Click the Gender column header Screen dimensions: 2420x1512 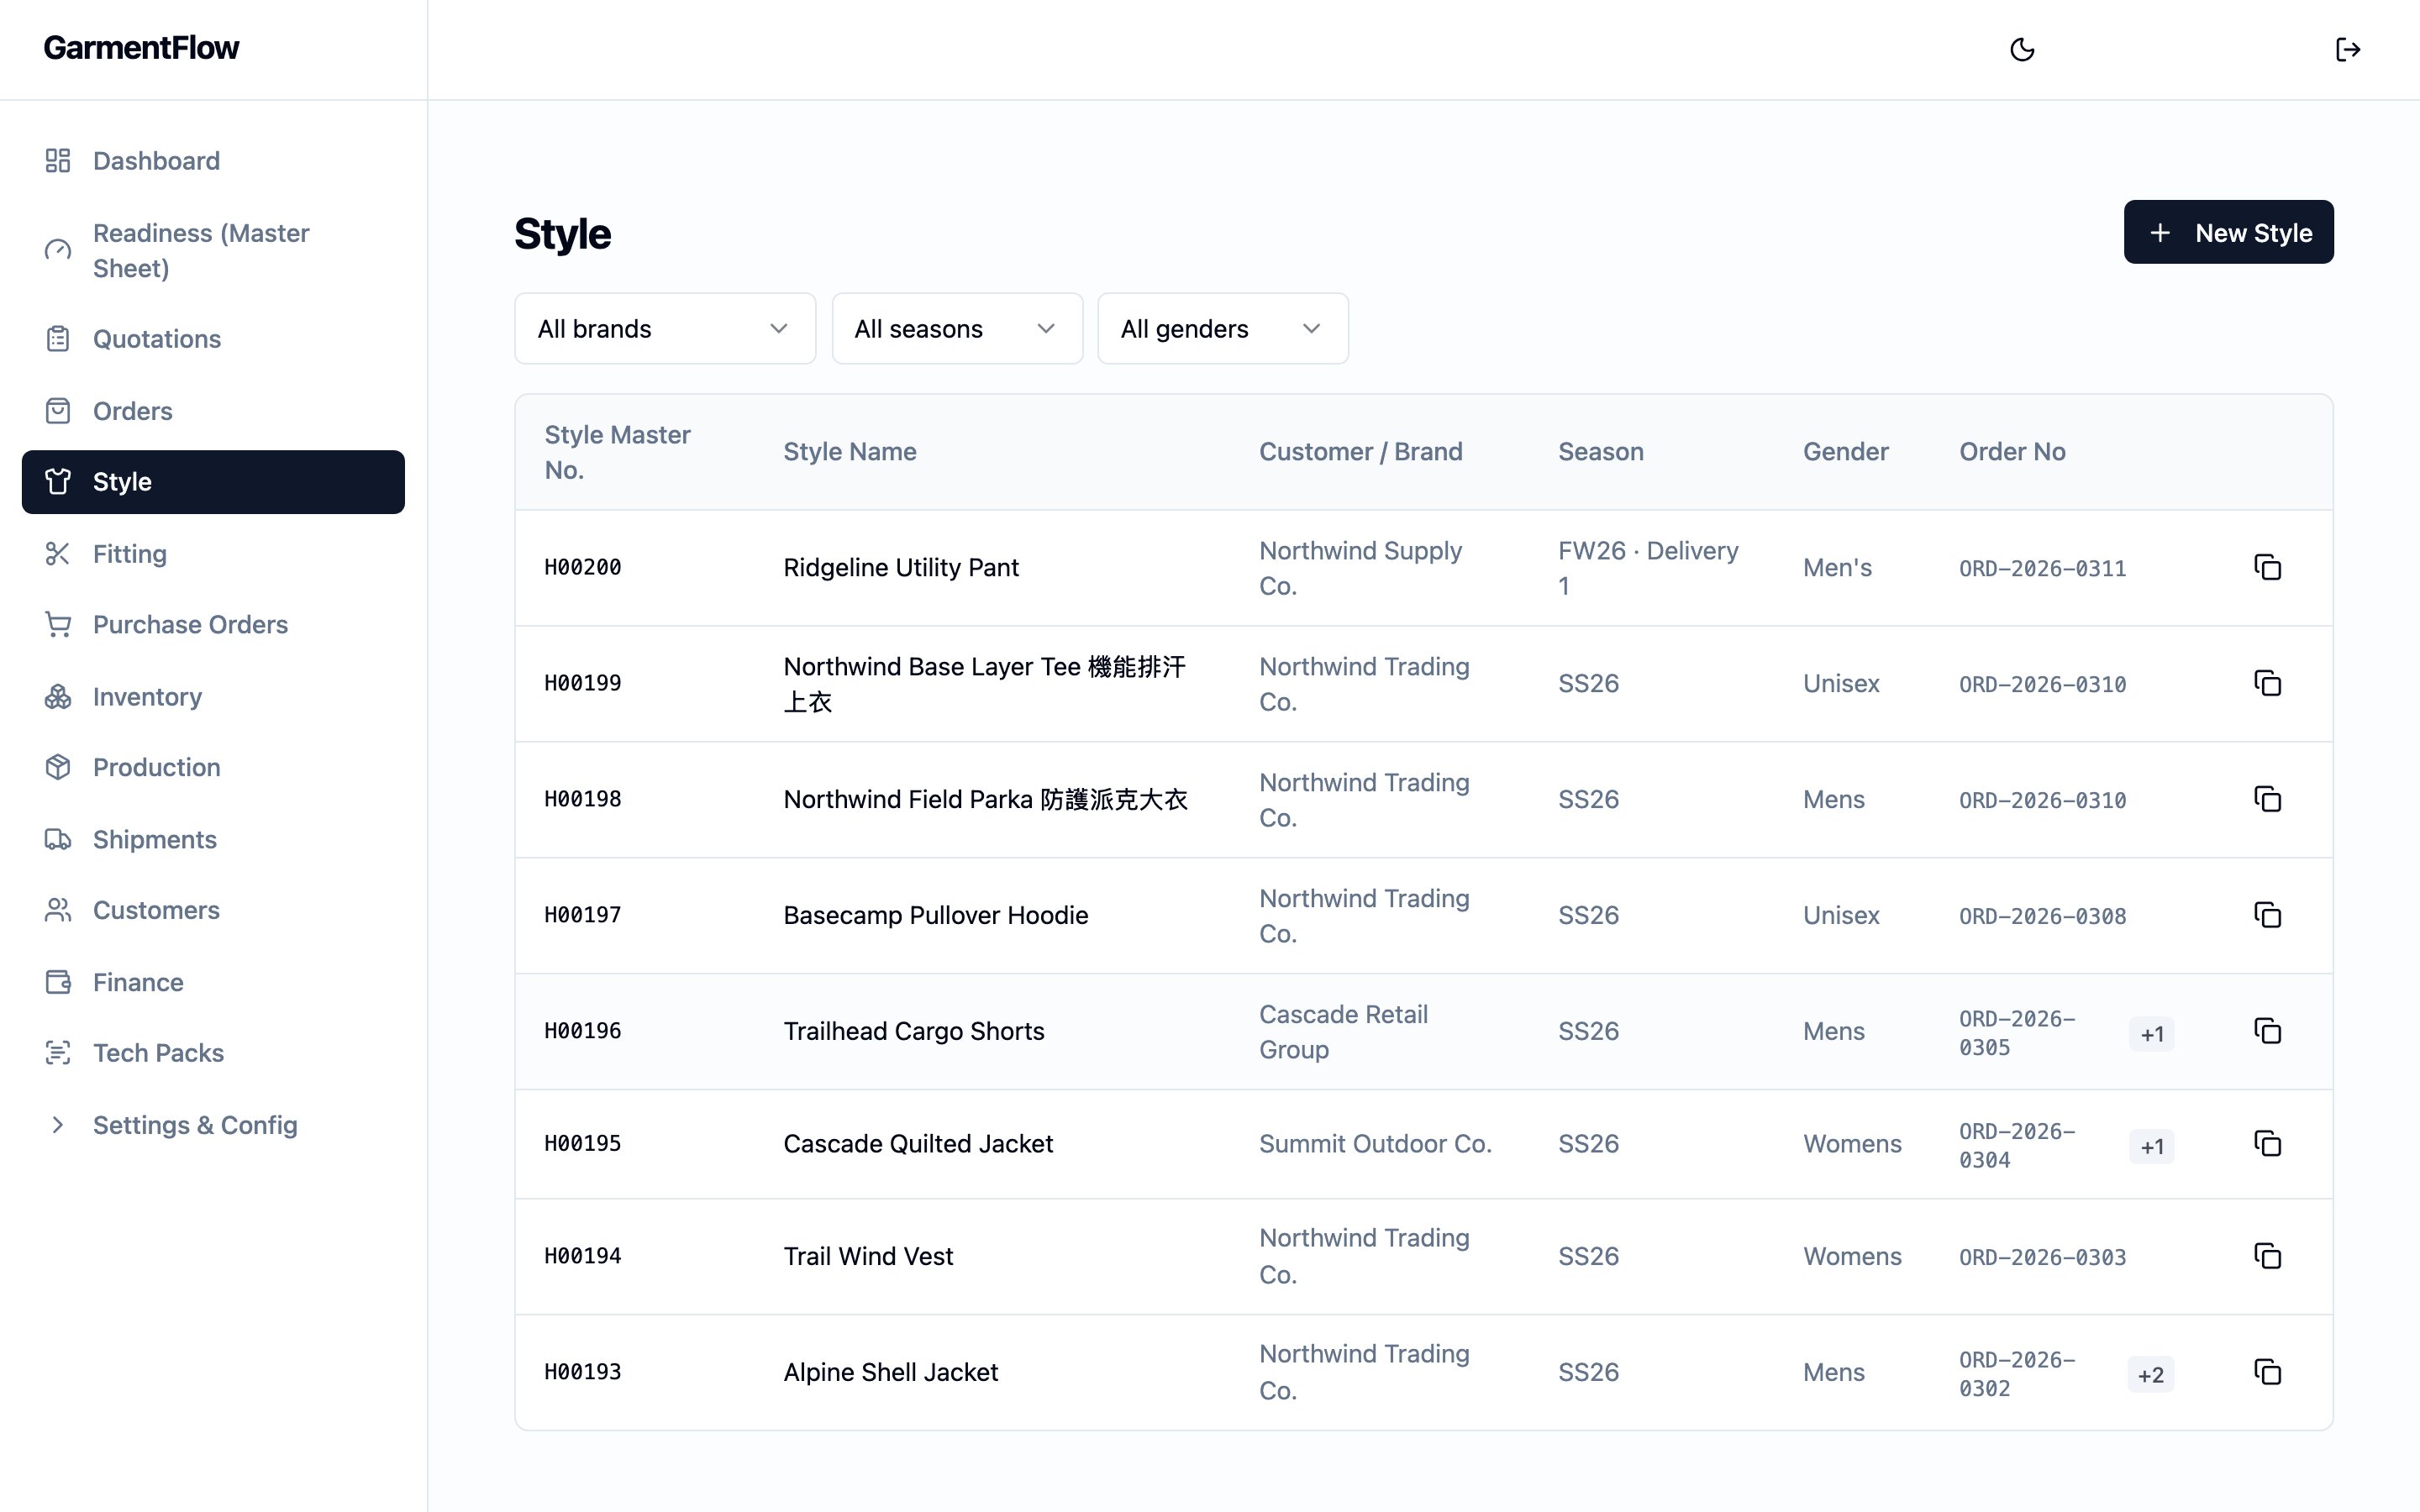click(1845, 452)
